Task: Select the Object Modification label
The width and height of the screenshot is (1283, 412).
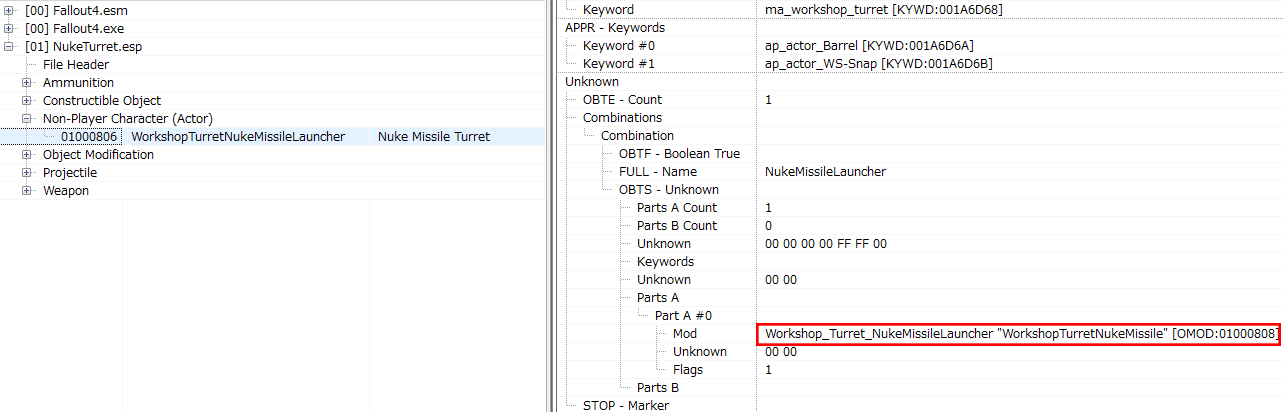Action: tap(98, 154)
